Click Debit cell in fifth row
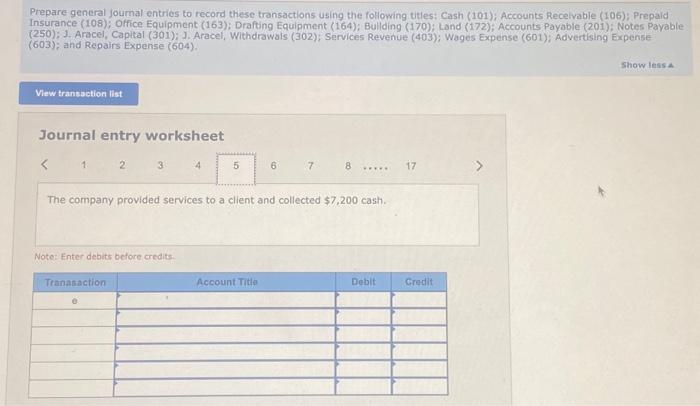 point(363,369)
